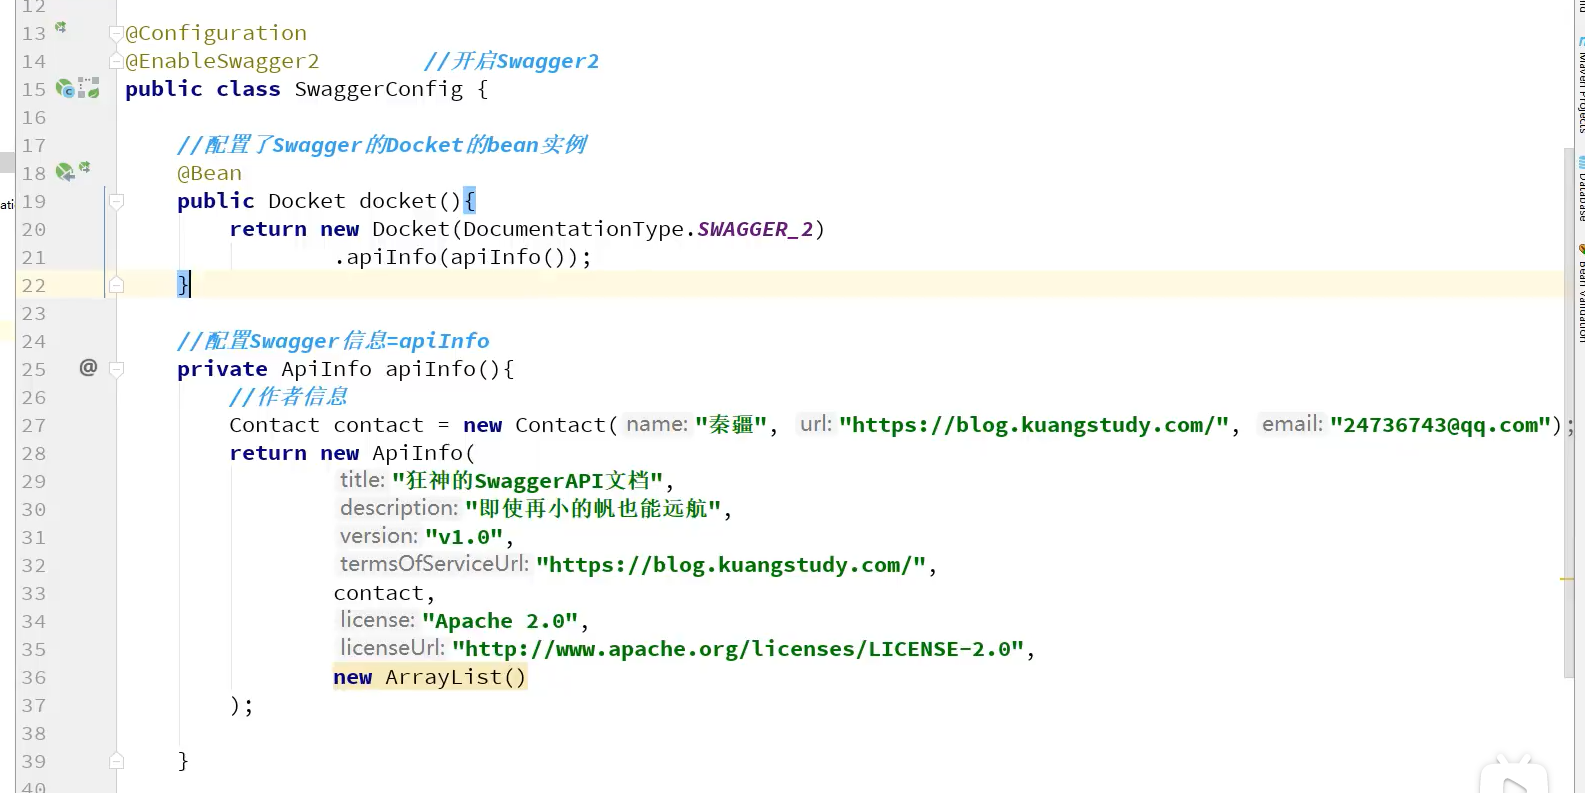Screen dimensions: 1585x793
Task: Collapse the apiInfo() method at line 25
Action: pyautogui.click(x=116, y=369)
